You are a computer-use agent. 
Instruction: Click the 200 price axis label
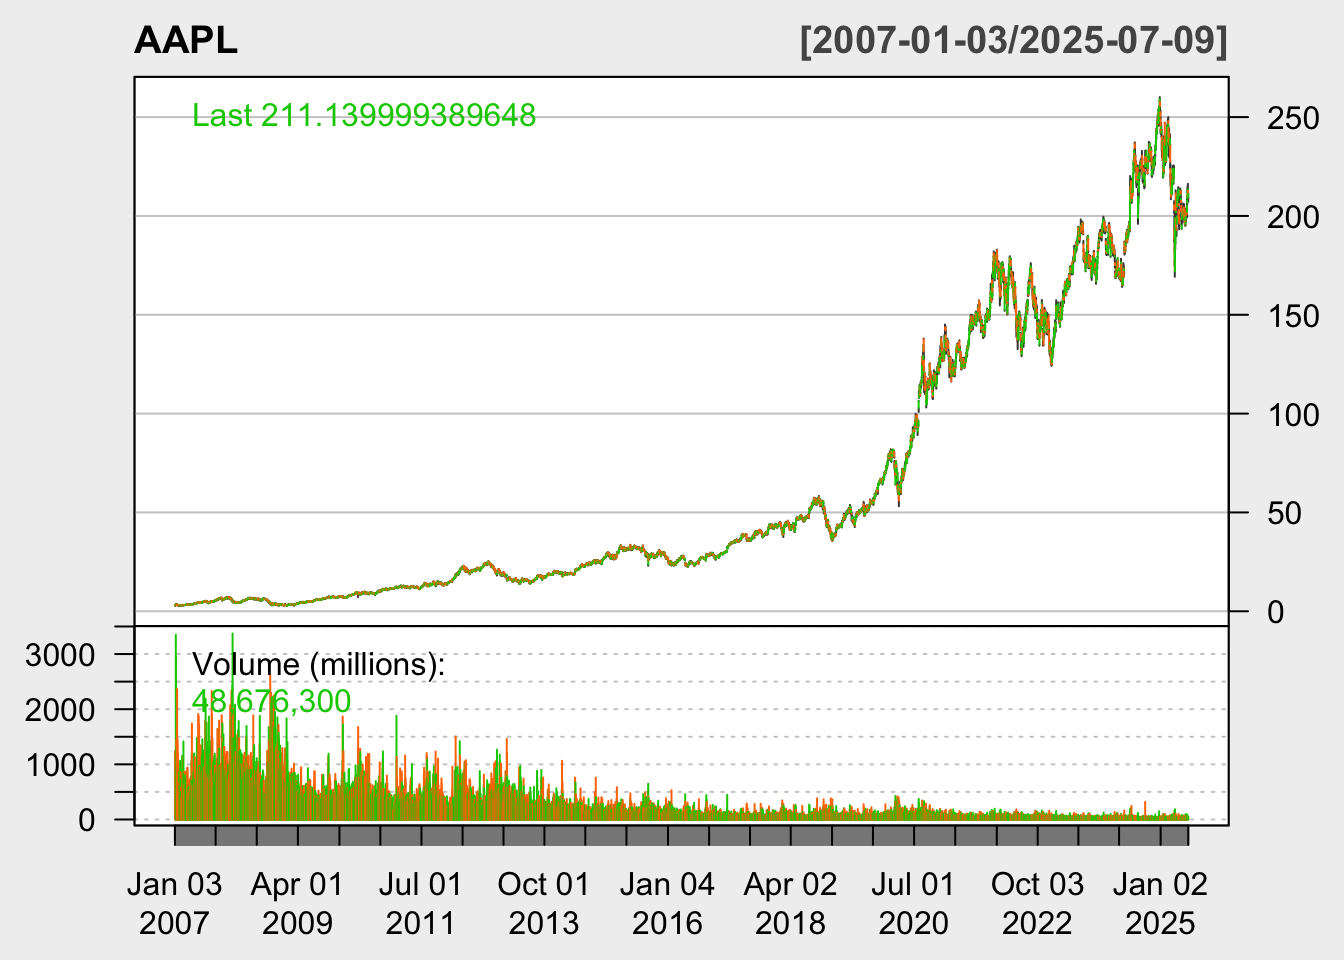click(x=1293, y=217)
